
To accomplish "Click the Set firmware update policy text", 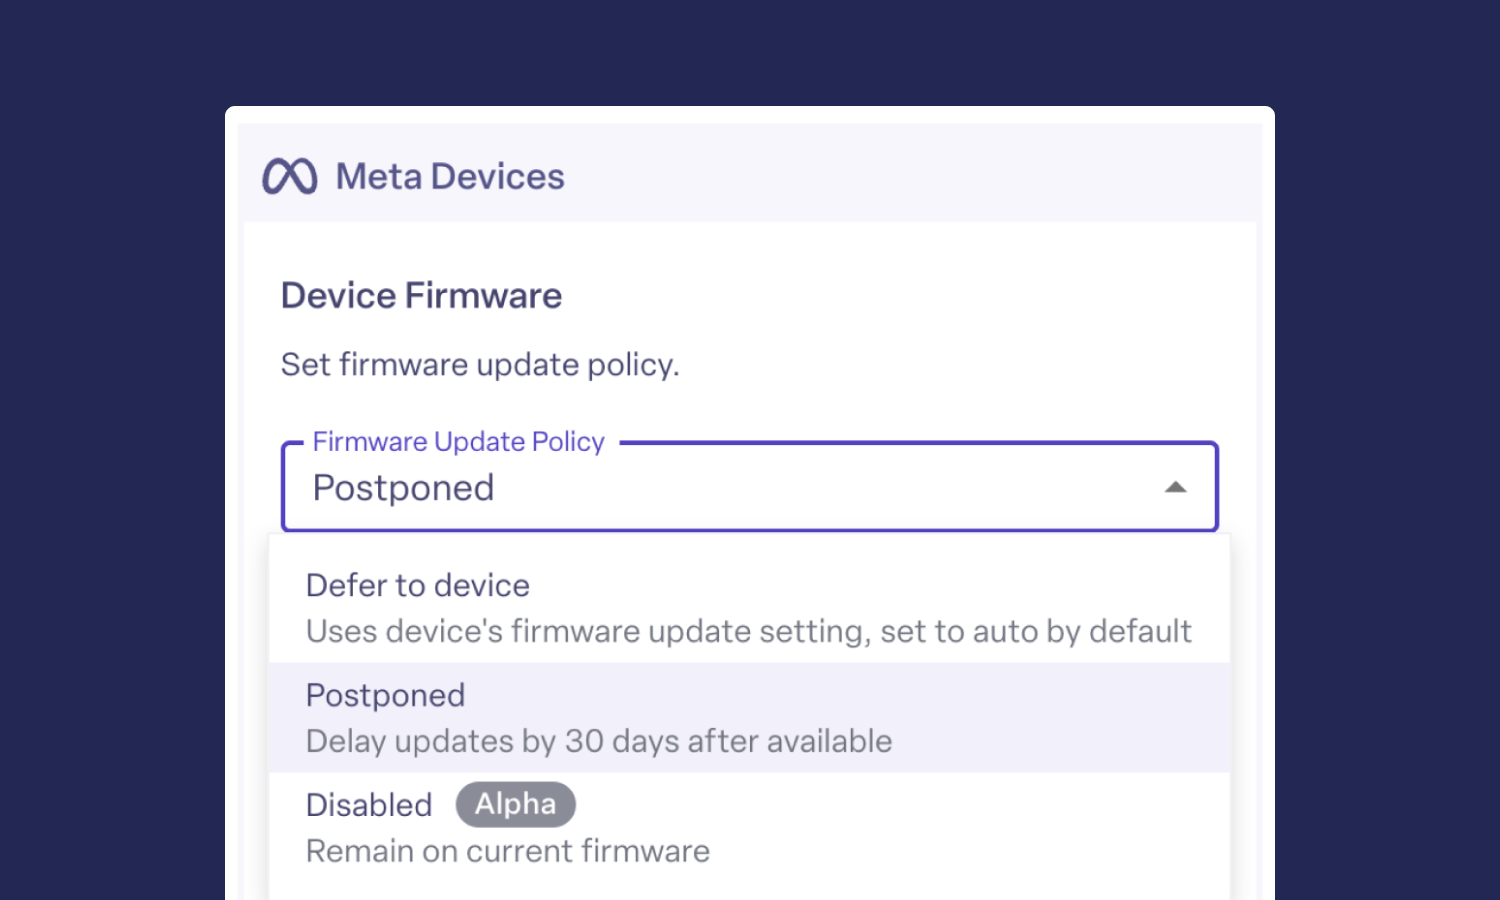I will (x=480, y=365).
